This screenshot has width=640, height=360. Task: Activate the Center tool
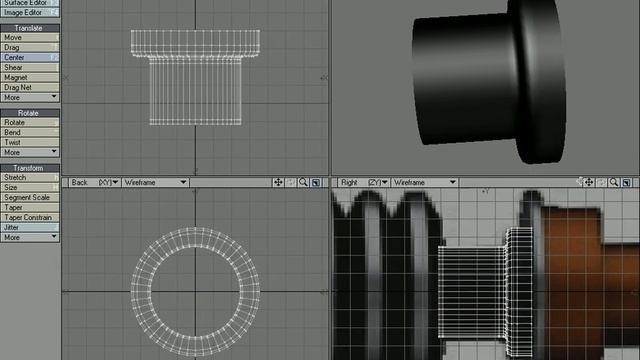click(30, 58)
